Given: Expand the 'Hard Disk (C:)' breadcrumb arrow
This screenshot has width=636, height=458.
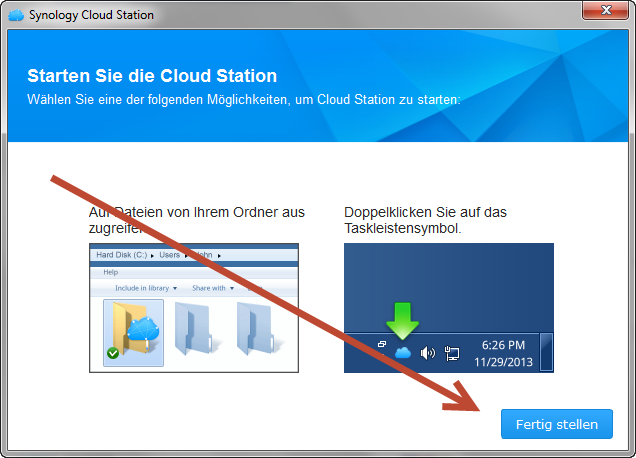Looking at the screenshot, I should (x=151, y=256).
